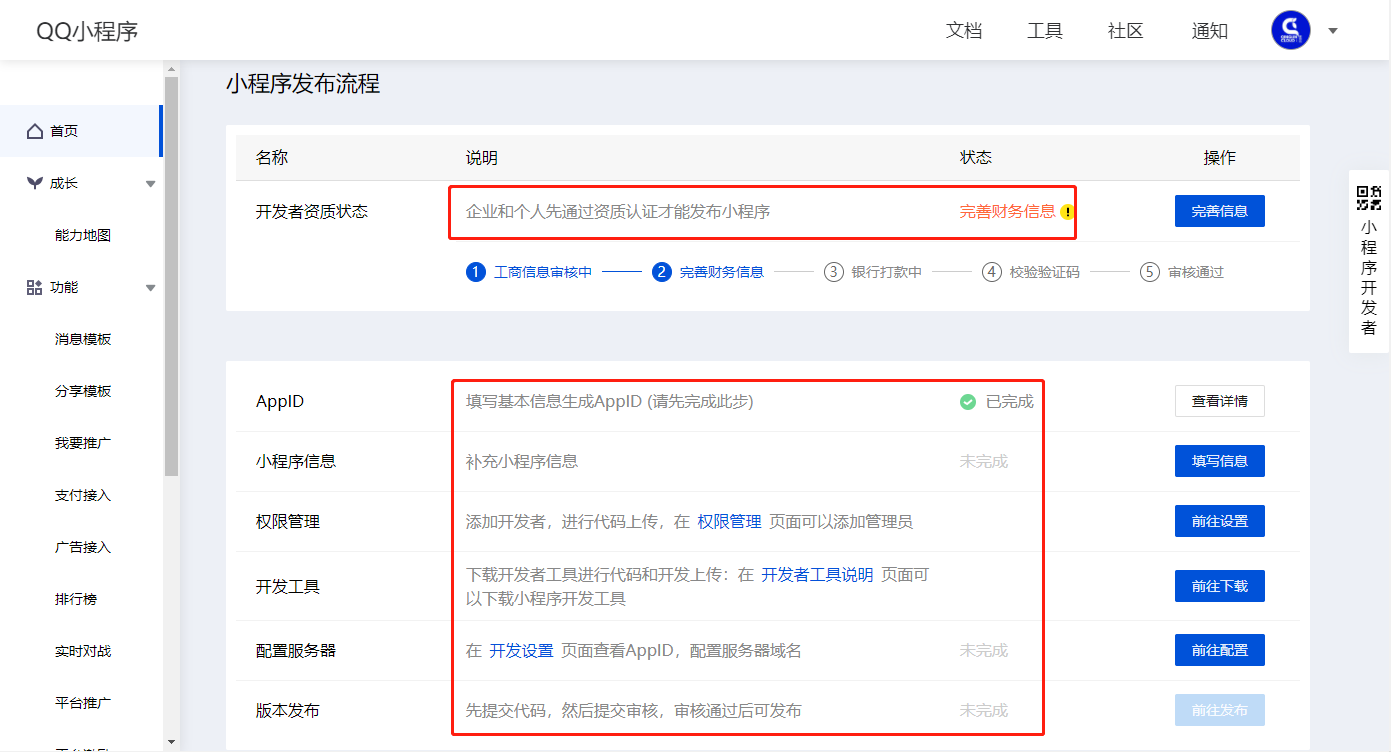Click step 3 circle 银行打款中
Screen dimensions: 1391x752
coord(833,272)
